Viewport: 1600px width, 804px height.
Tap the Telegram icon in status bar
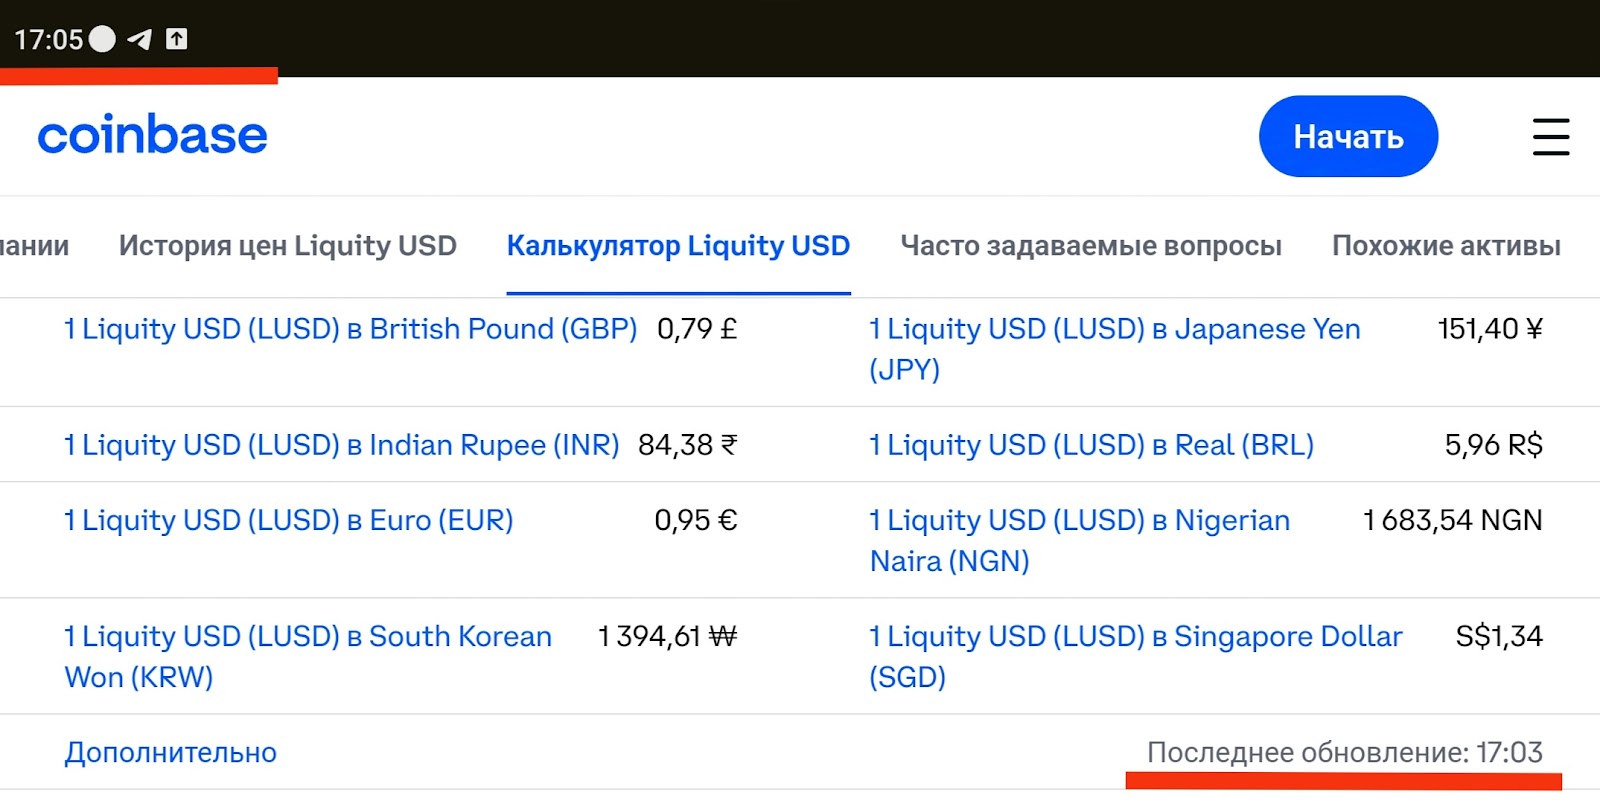coord(140,39)
